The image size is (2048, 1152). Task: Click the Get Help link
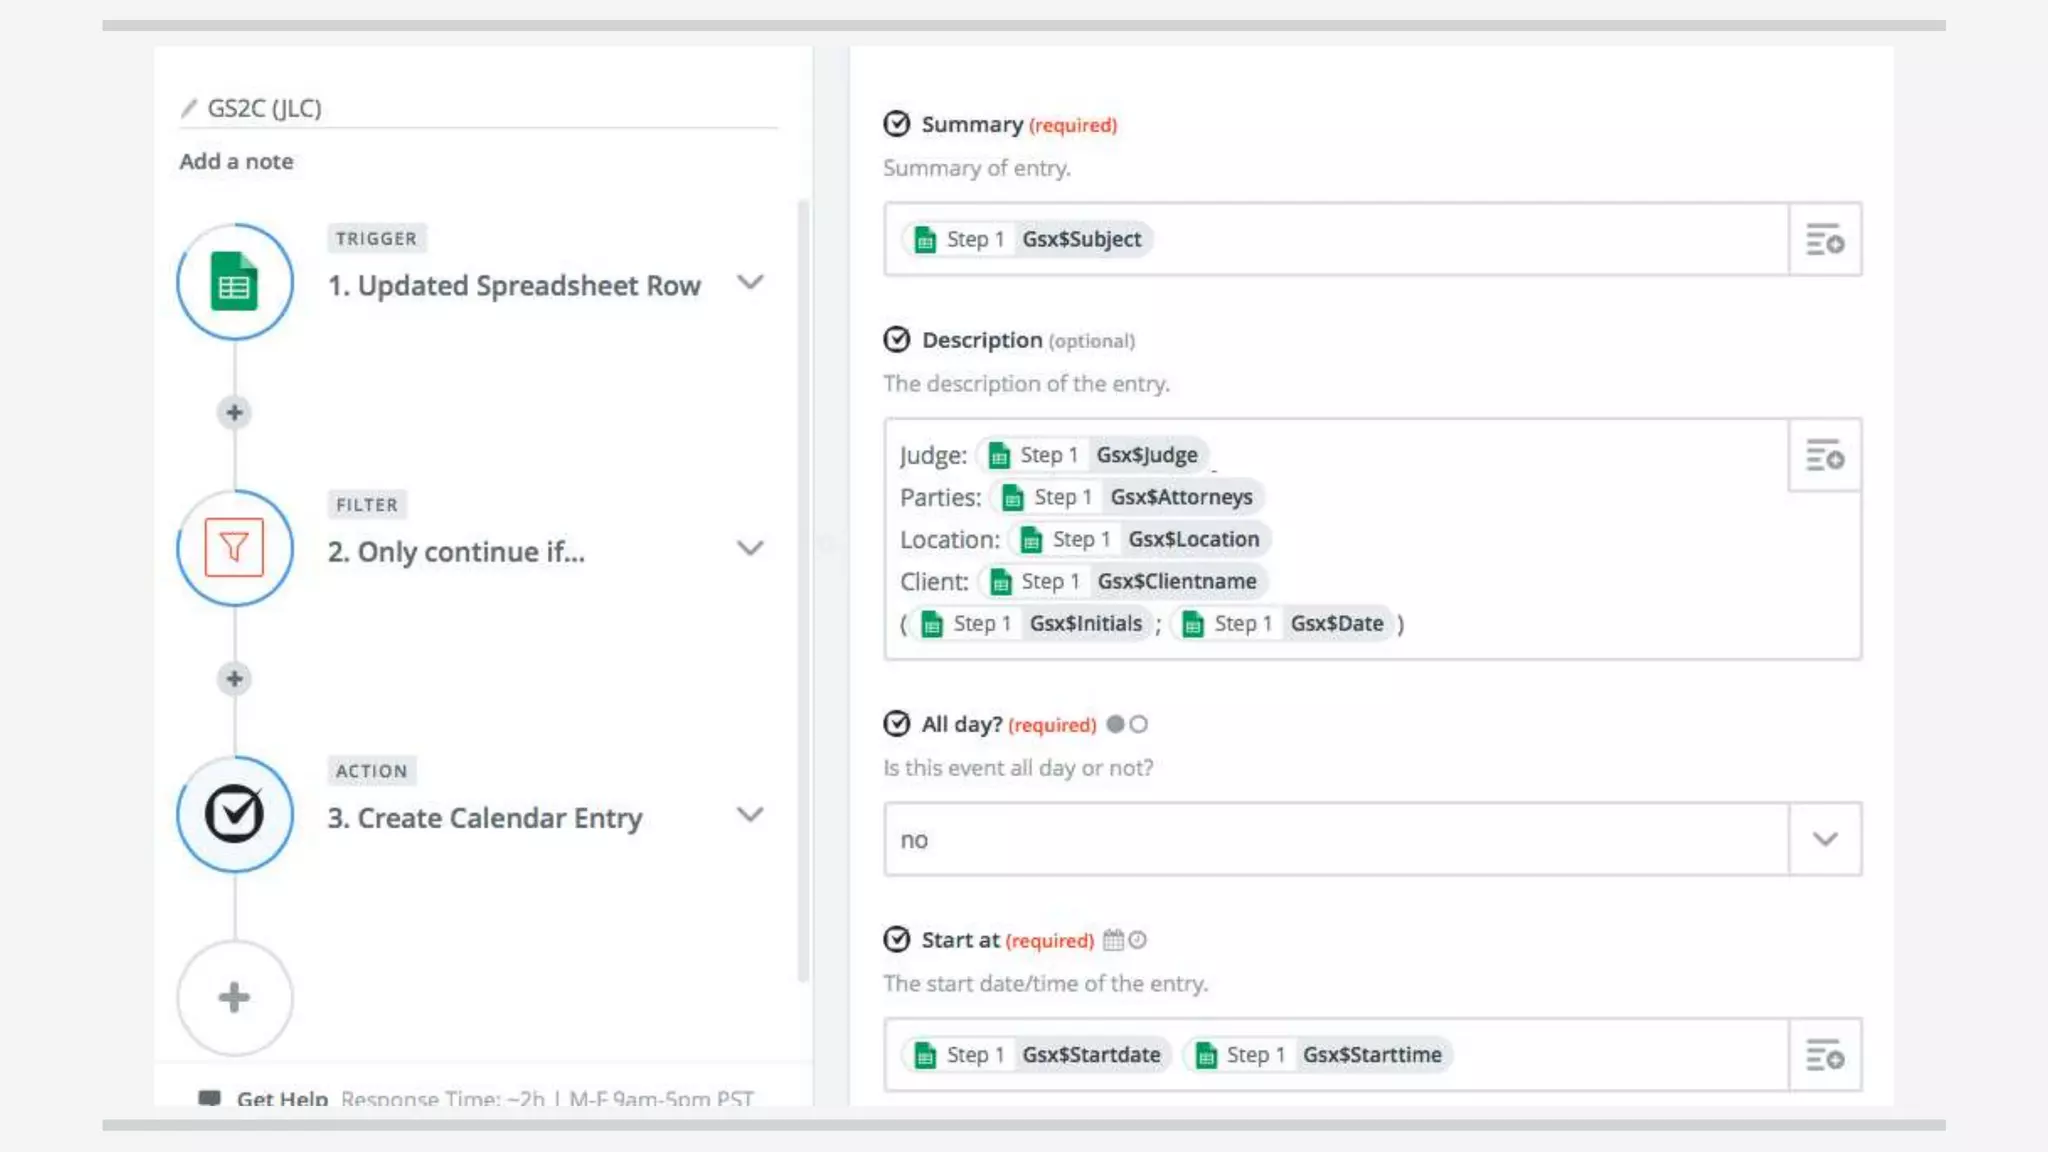click(281, 1098)
